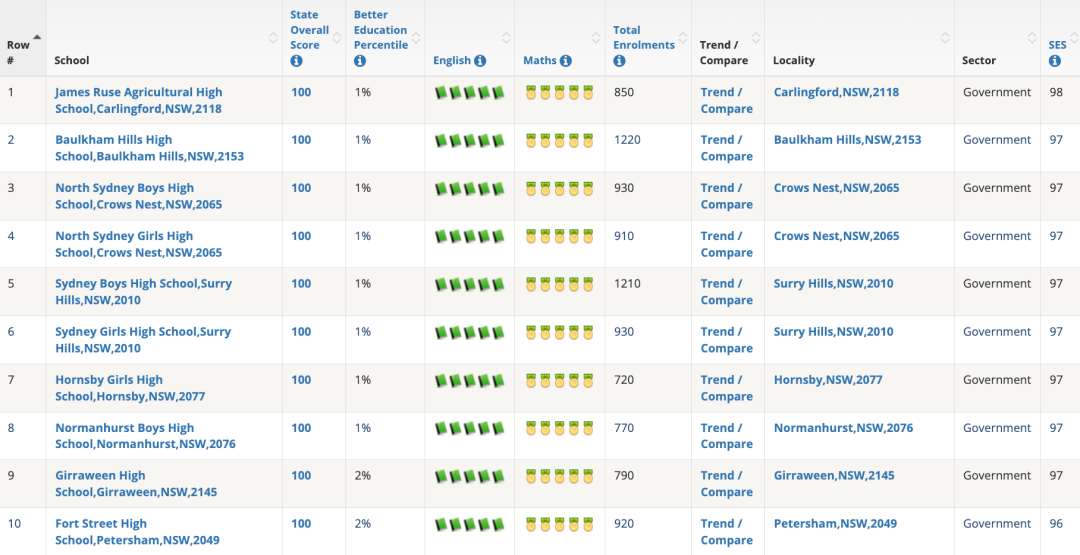Open the Maths column info icon

pyautogui.click(x=565, y=61)
